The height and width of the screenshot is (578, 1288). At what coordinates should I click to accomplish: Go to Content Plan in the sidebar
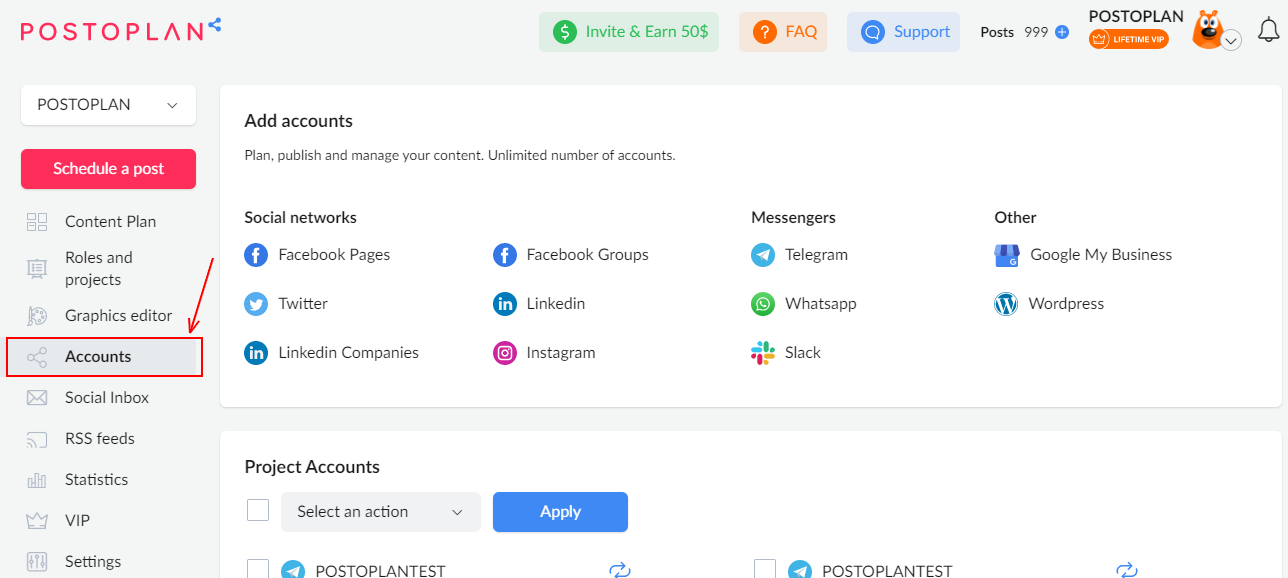coord(110,222)
